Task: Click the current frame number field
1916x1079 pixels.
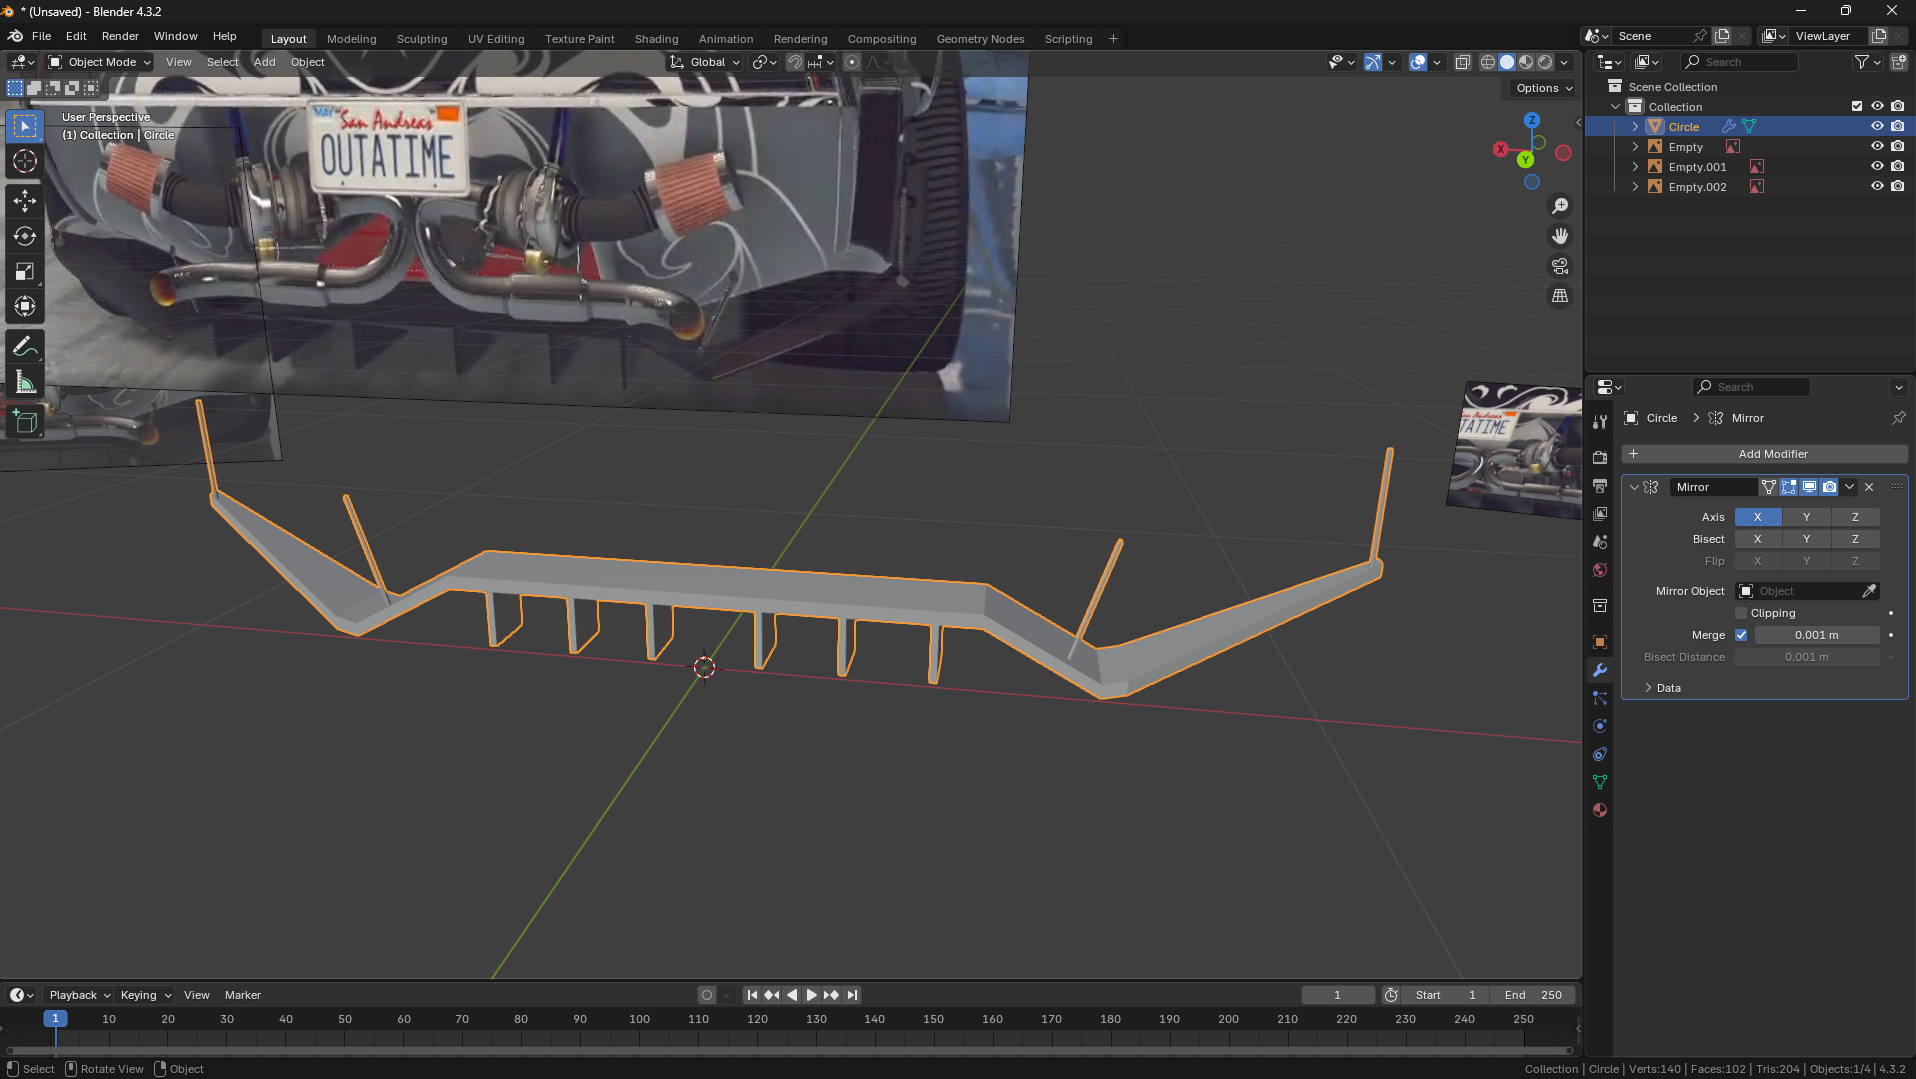Action: (x=1337, y=995)
